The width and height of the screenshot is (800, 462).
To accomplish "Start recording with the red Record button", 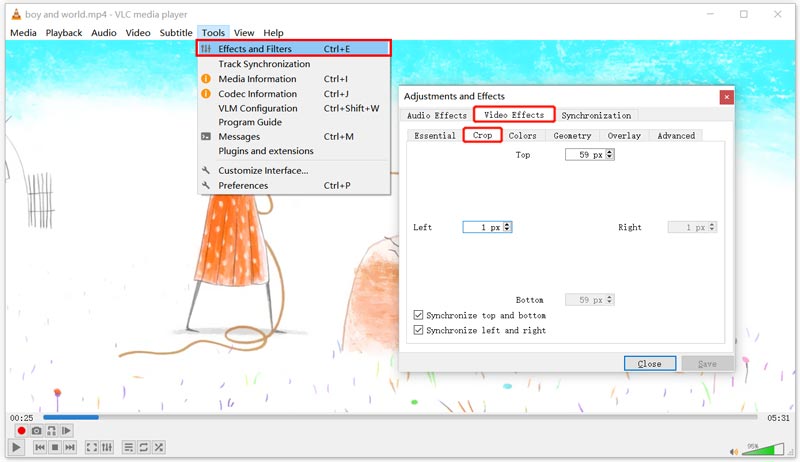I will pos(21,431).
